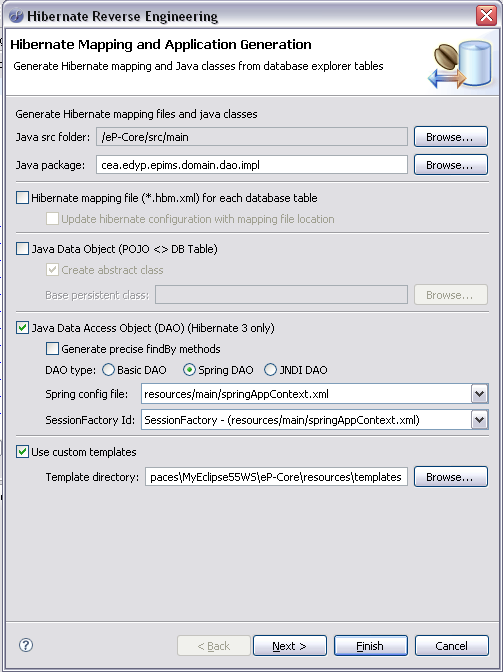Browse for the Java src folder
This screenshot has width=503, height=672.
pos(451,137)
